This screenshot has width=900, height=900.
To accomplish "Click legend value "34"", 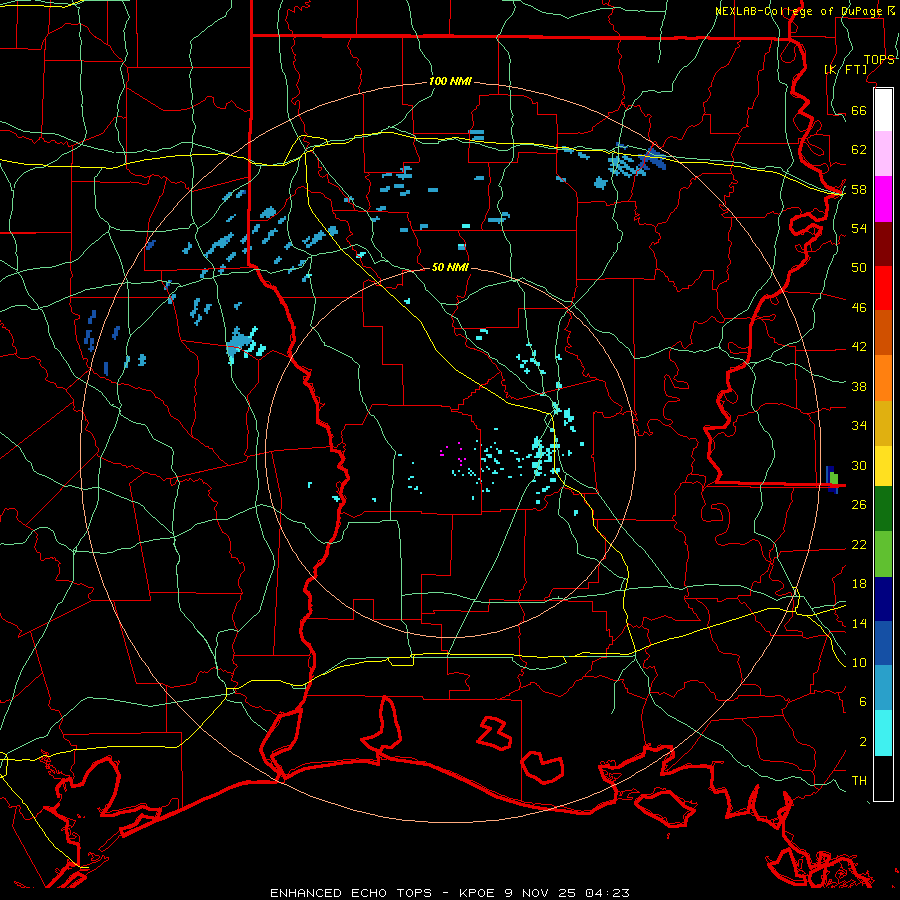I will coord(859,425).
